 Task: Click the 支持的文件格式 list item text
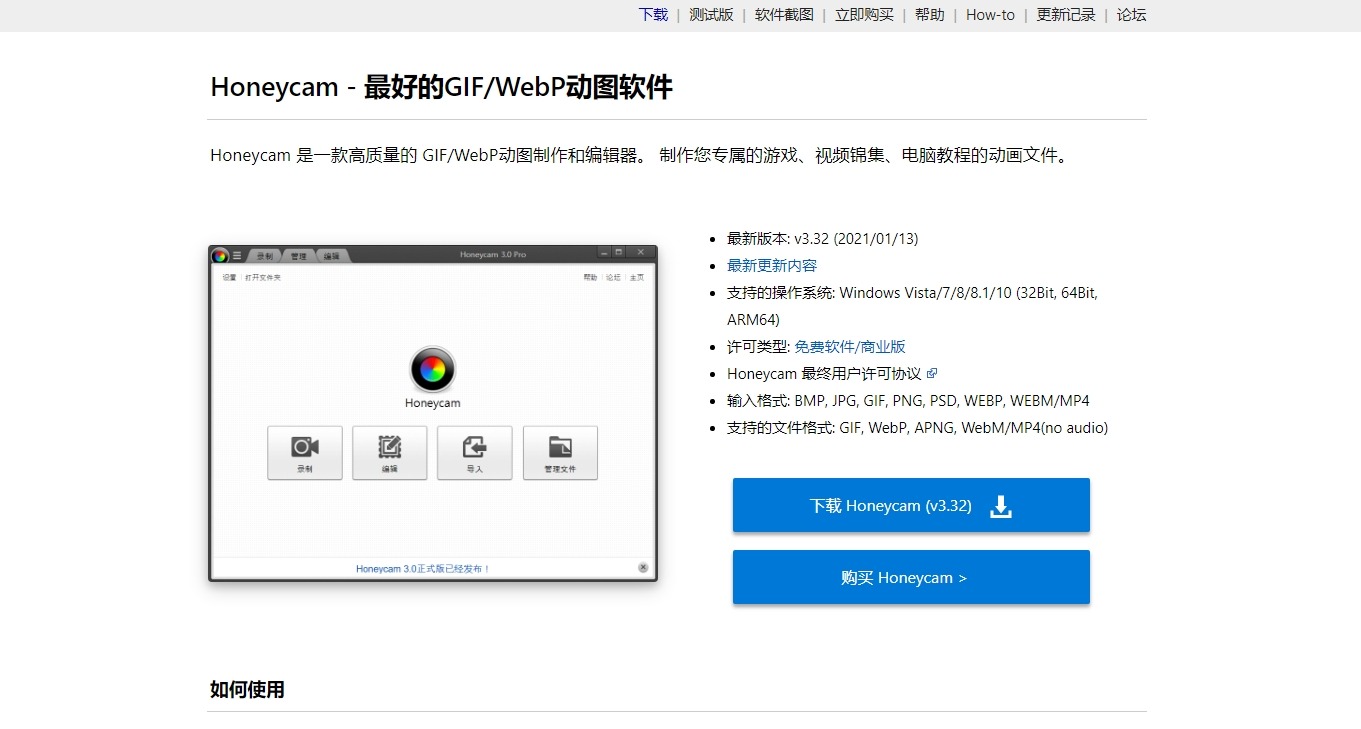[x=917, y=427]
